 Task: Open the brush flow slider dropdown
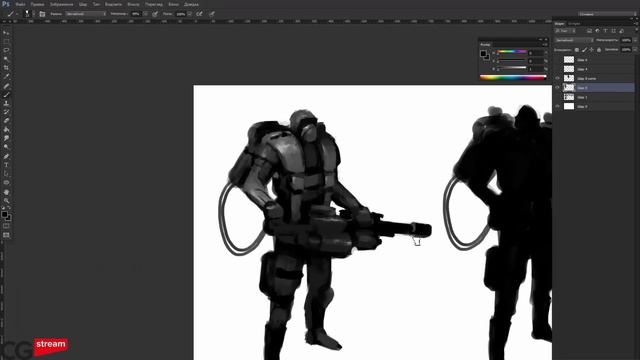190,14
